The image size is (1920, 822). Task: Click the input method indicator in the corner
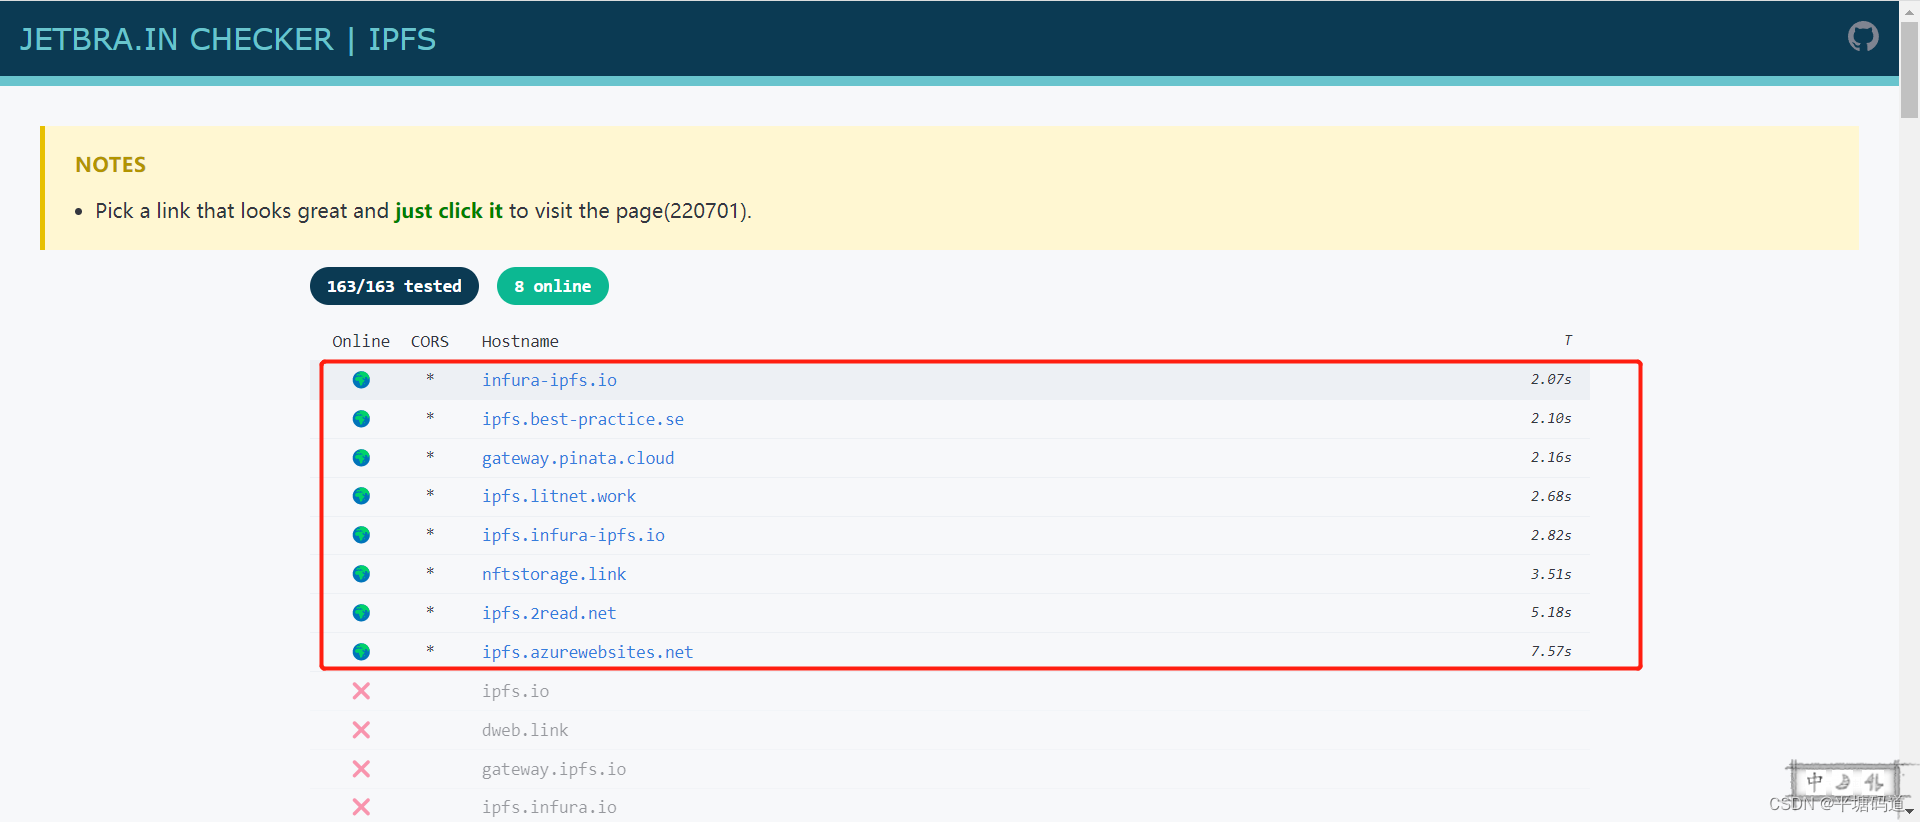click(x=1843, y=781)
